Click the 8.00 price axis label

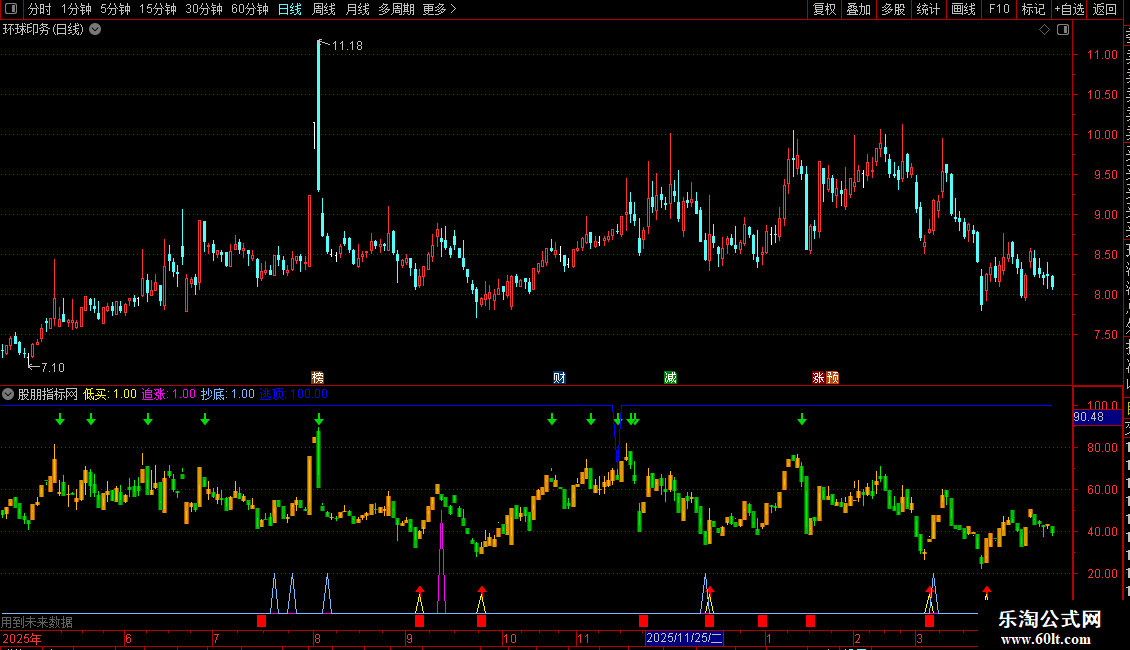point(1105,295)
